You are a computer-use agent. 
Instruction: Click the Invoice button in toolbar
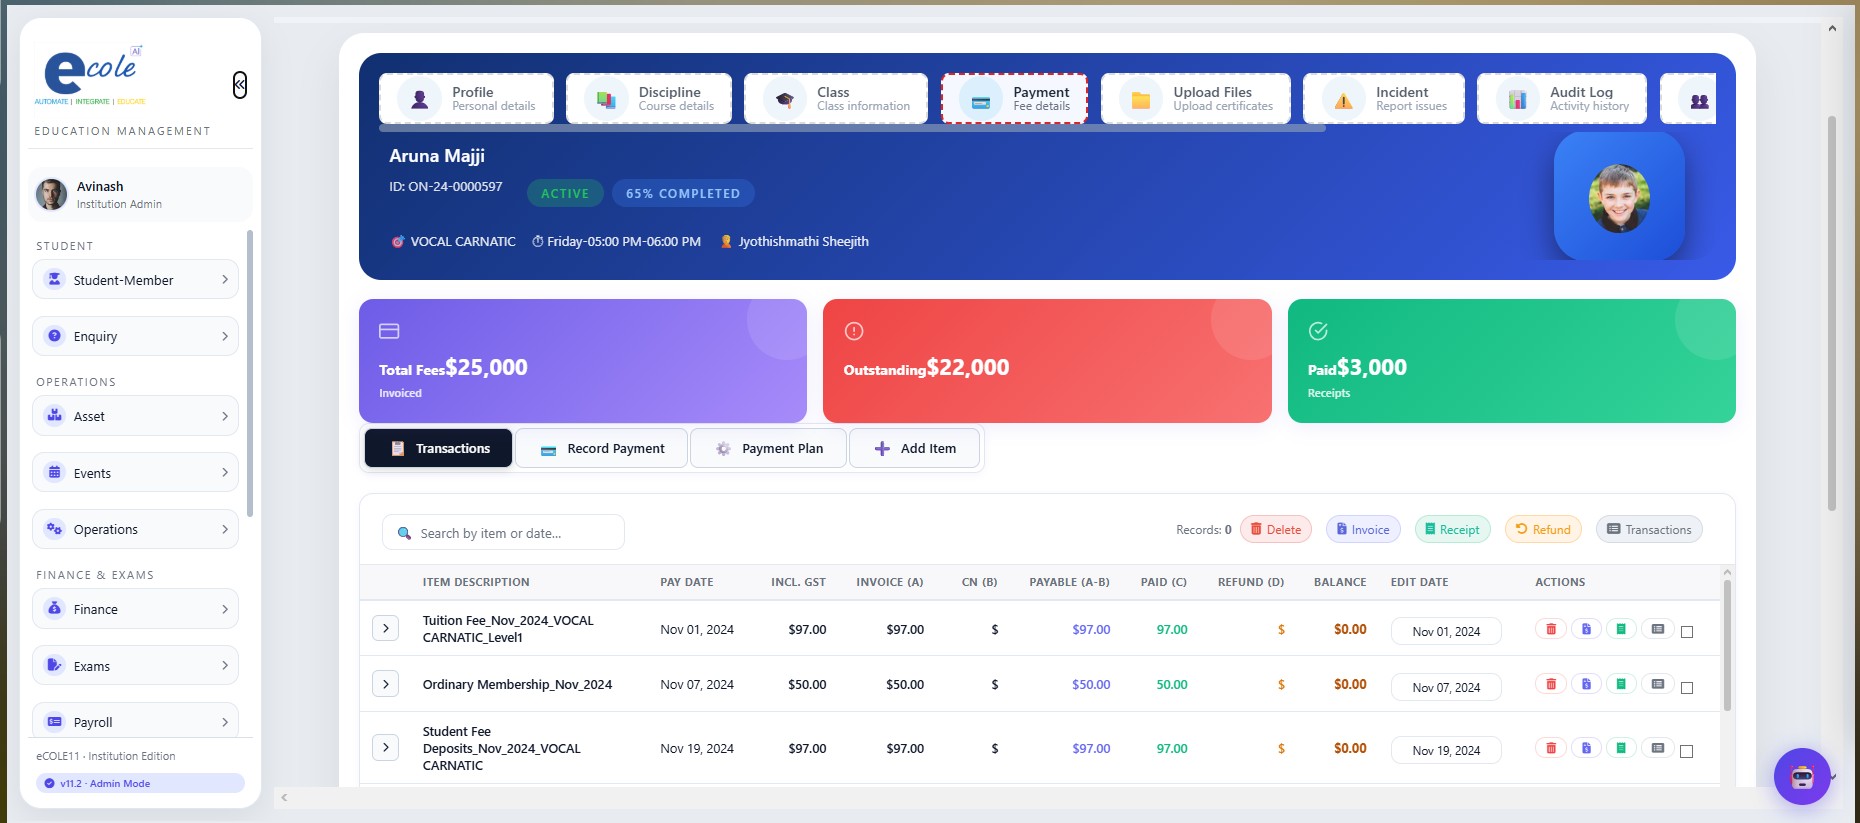click(x=1363, y=529)
